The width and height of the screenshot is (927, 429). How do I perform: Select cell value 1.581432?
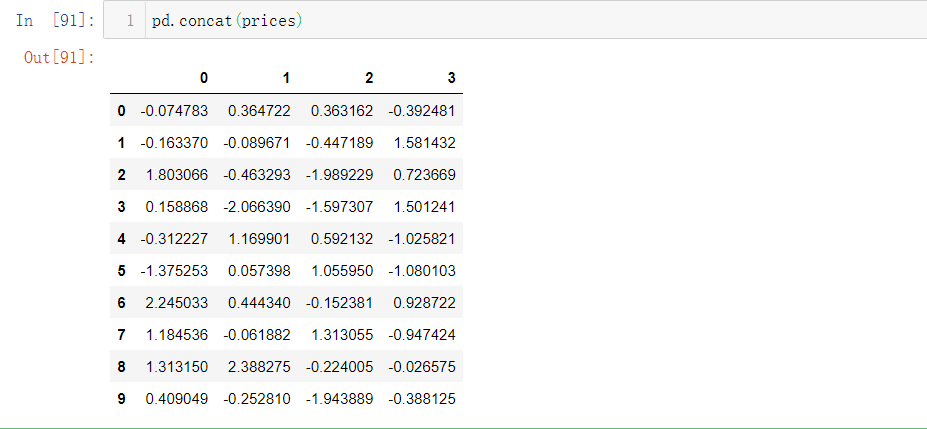(x=424, y=142)
